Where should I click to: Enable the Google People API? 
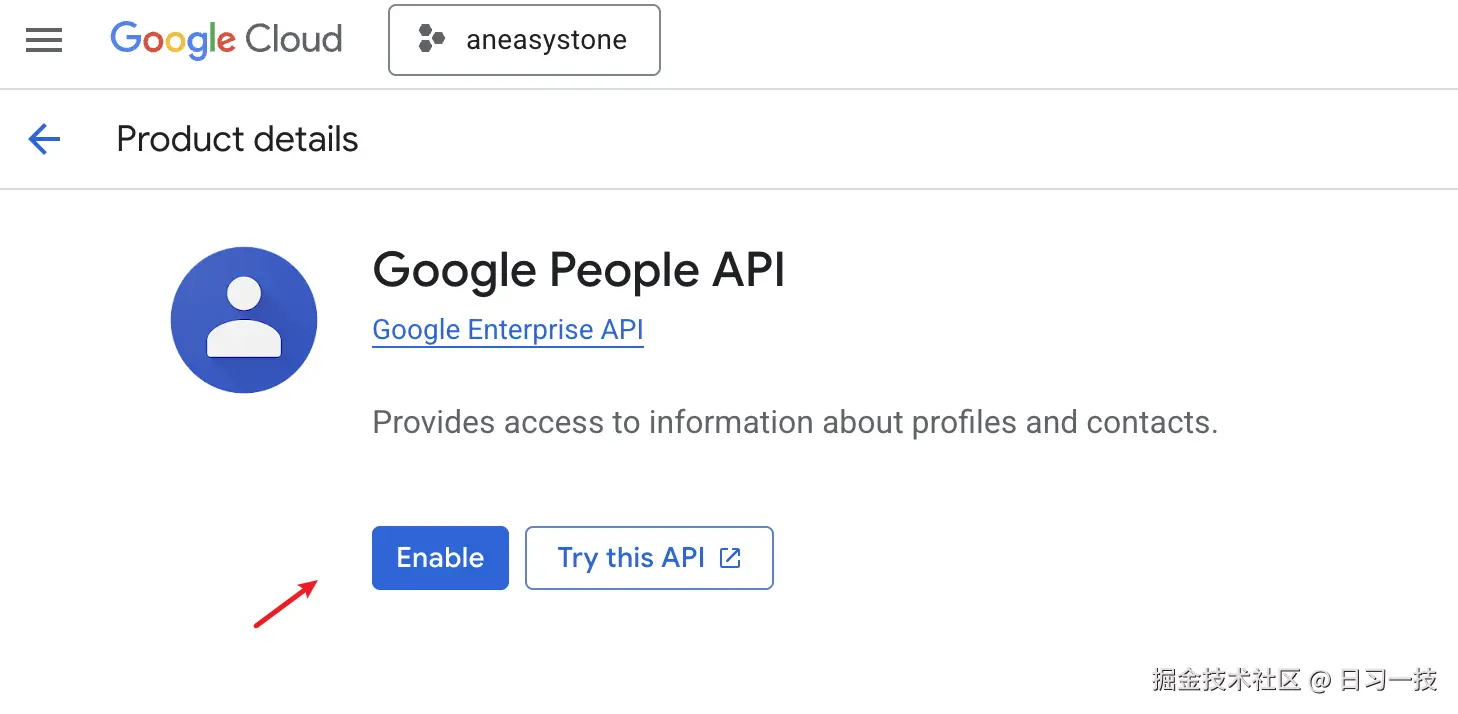(440, 558)
